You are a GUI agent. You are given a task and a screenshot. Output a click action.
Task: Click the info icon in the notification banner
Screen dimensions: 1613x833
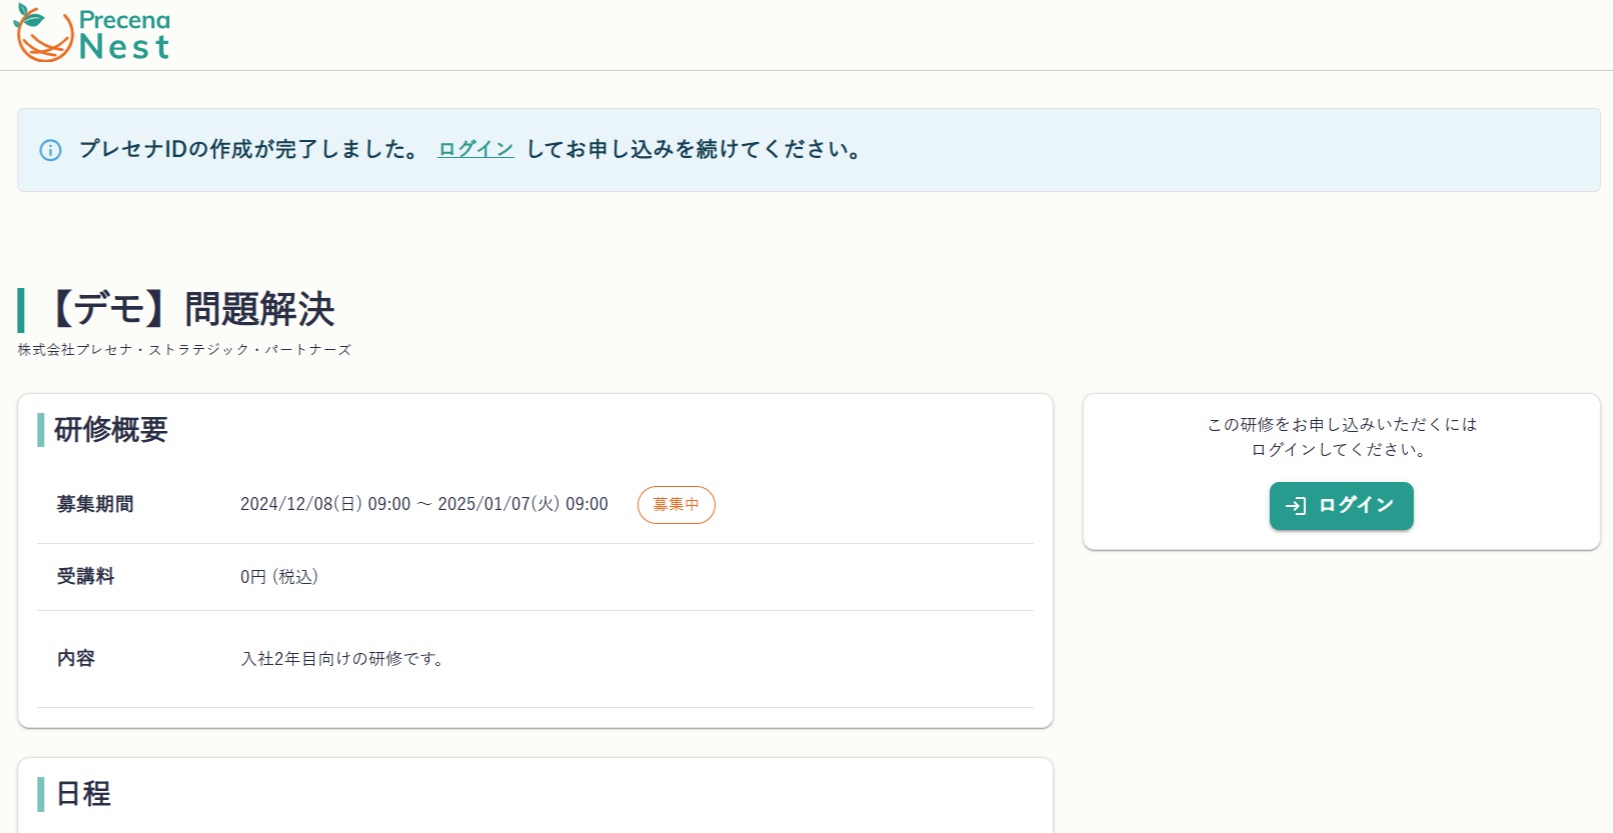50,150
